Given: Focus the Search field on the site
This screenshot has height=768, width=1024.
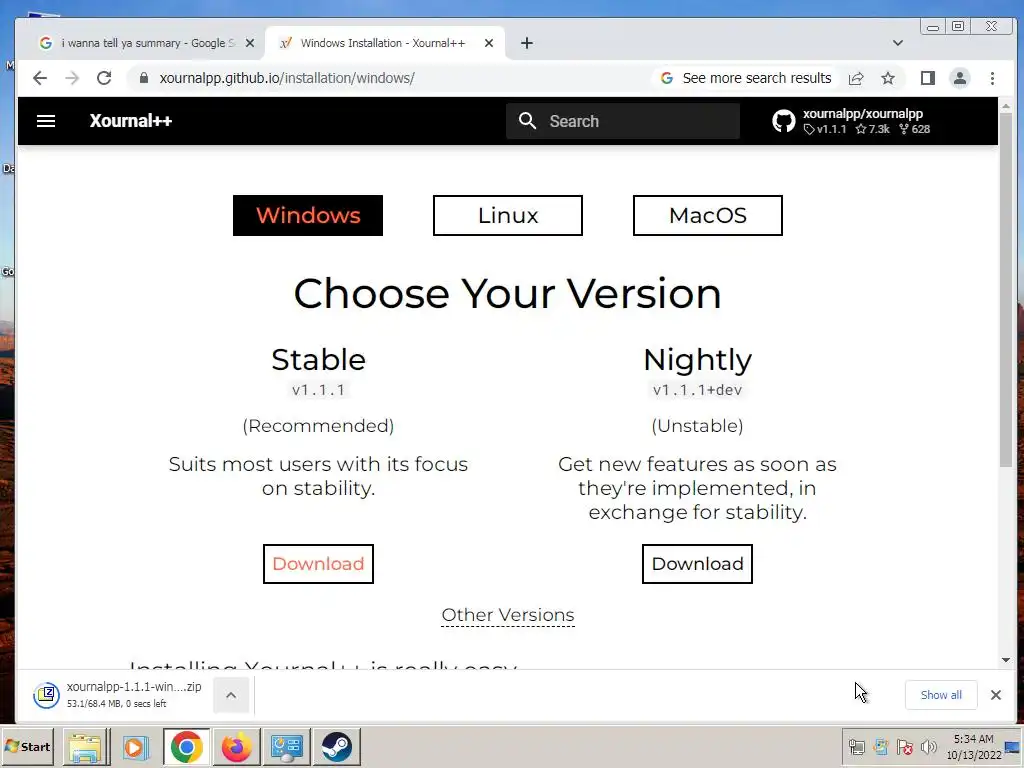Looking at the screenshot, I should pos(622,121).
